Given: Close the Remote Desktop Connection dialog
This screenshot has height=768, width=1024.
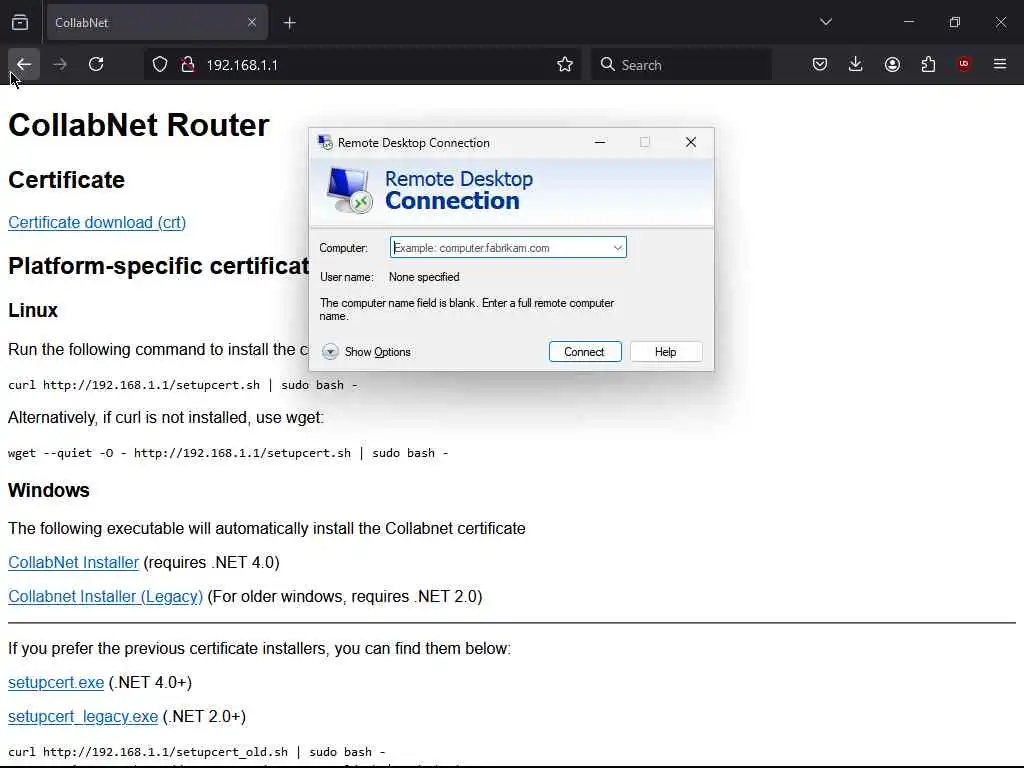Looking at the screenshot, I should coord(691,142).
